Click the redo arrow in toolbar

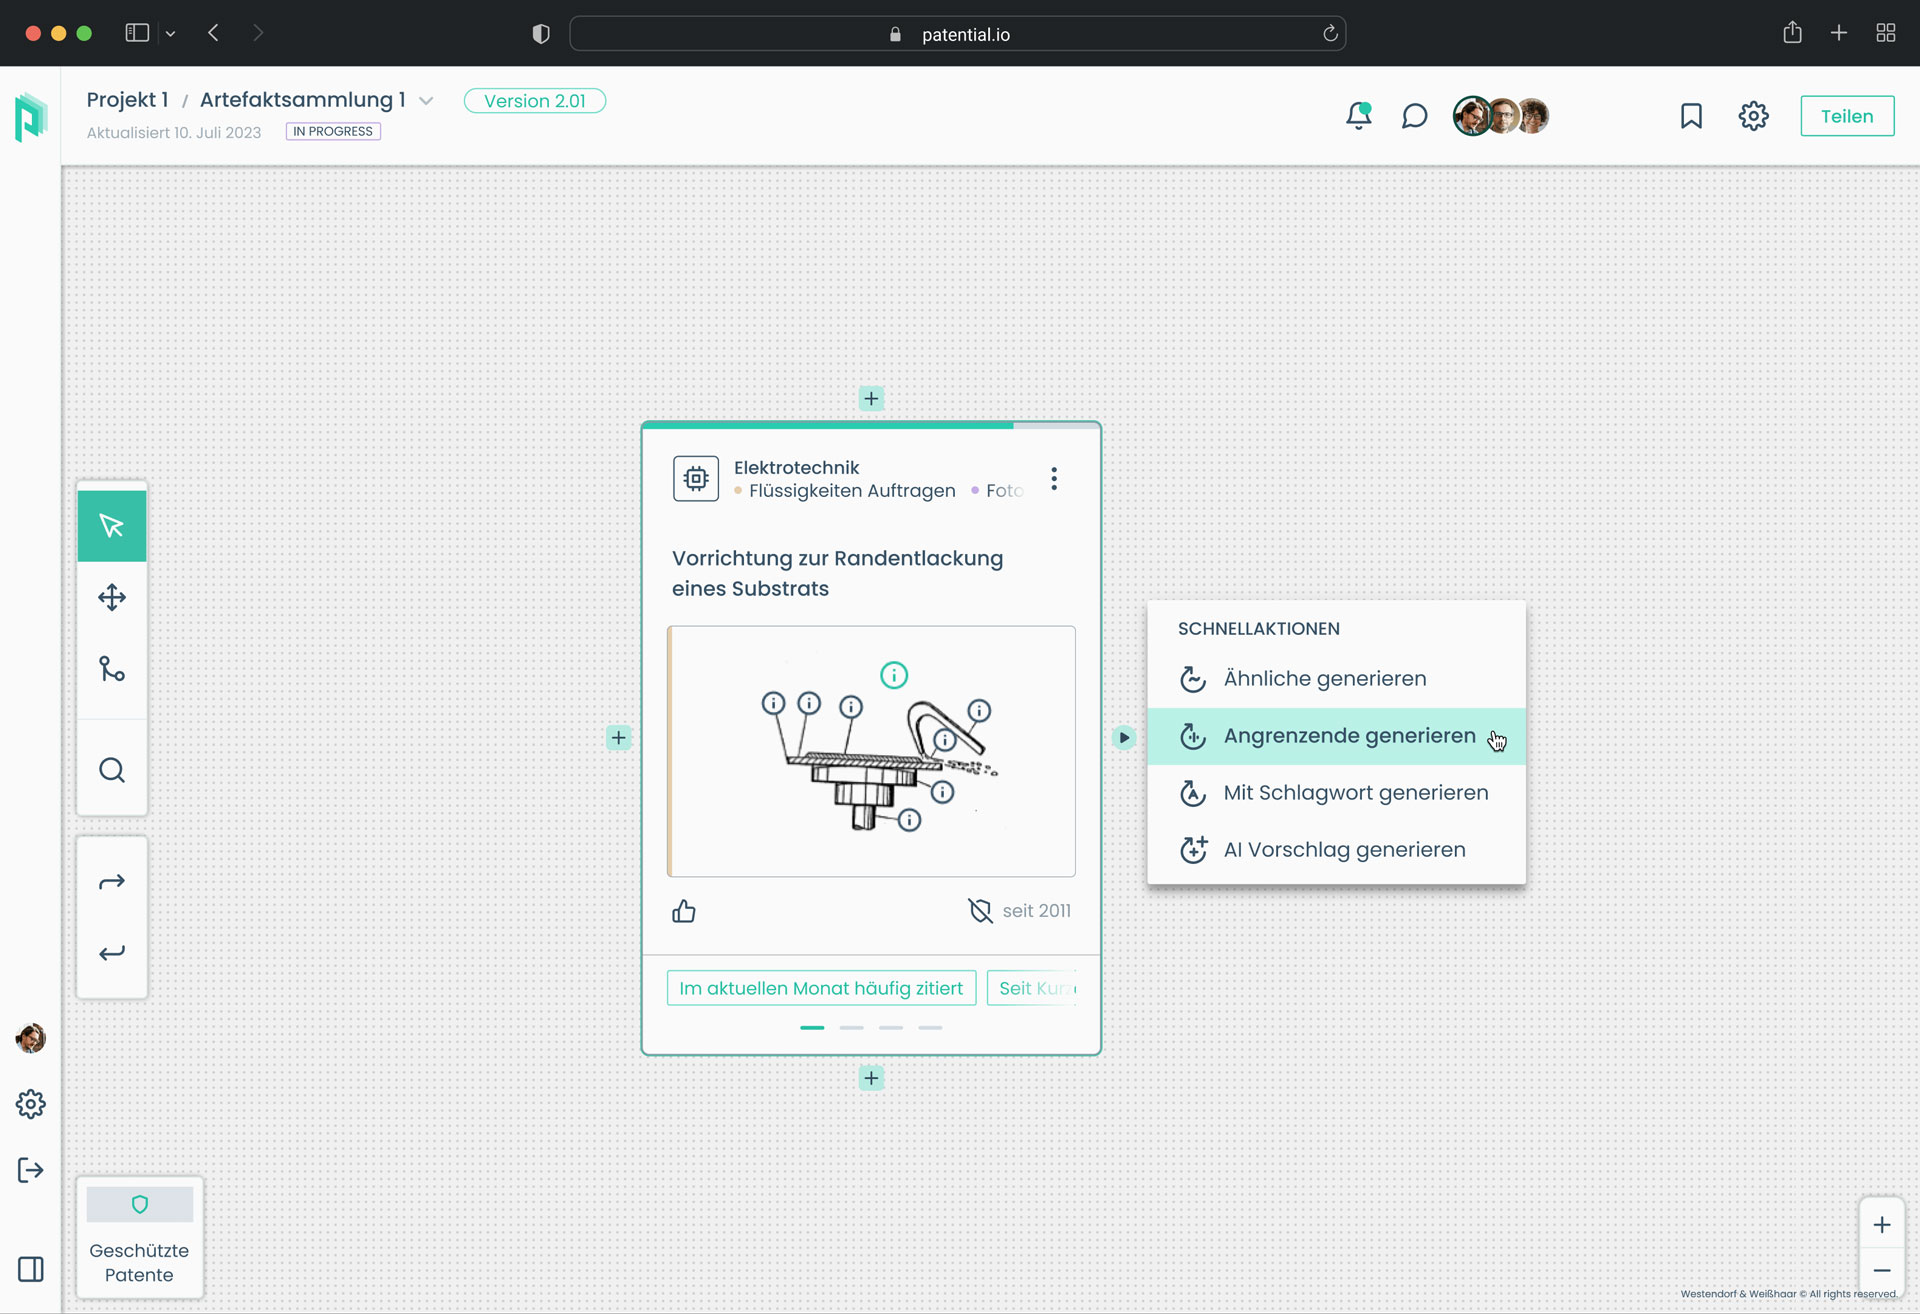pyautogui.click(x=112, y=882)
